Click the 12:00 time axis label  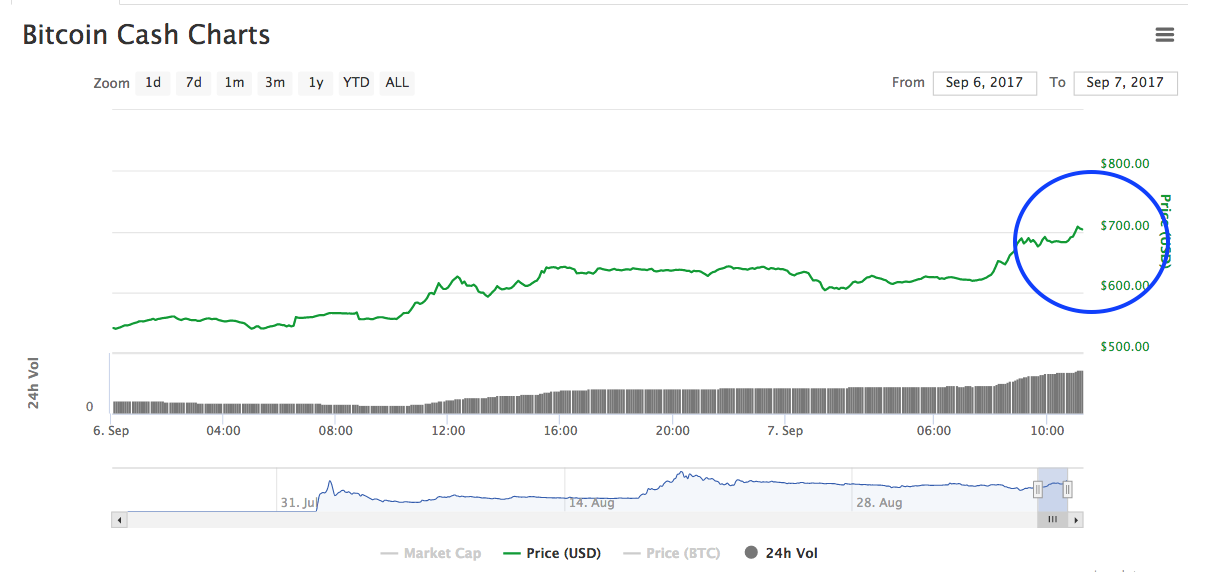tap(448, 431)
